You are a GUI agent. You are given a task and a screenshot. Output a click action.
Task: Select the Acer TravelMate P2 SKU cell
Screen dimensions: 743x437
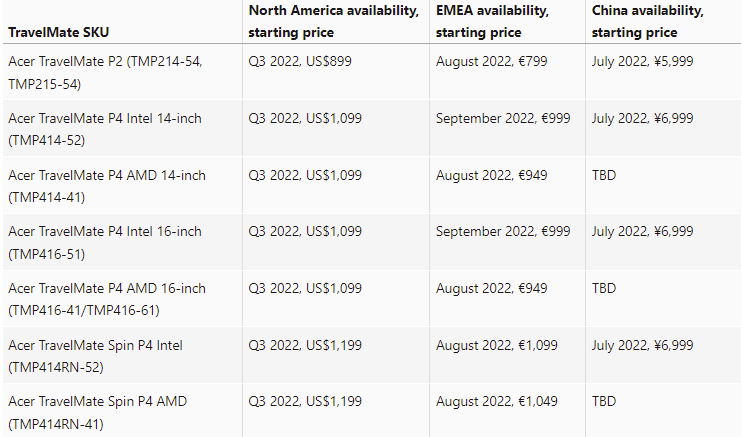tap(105, 72)
